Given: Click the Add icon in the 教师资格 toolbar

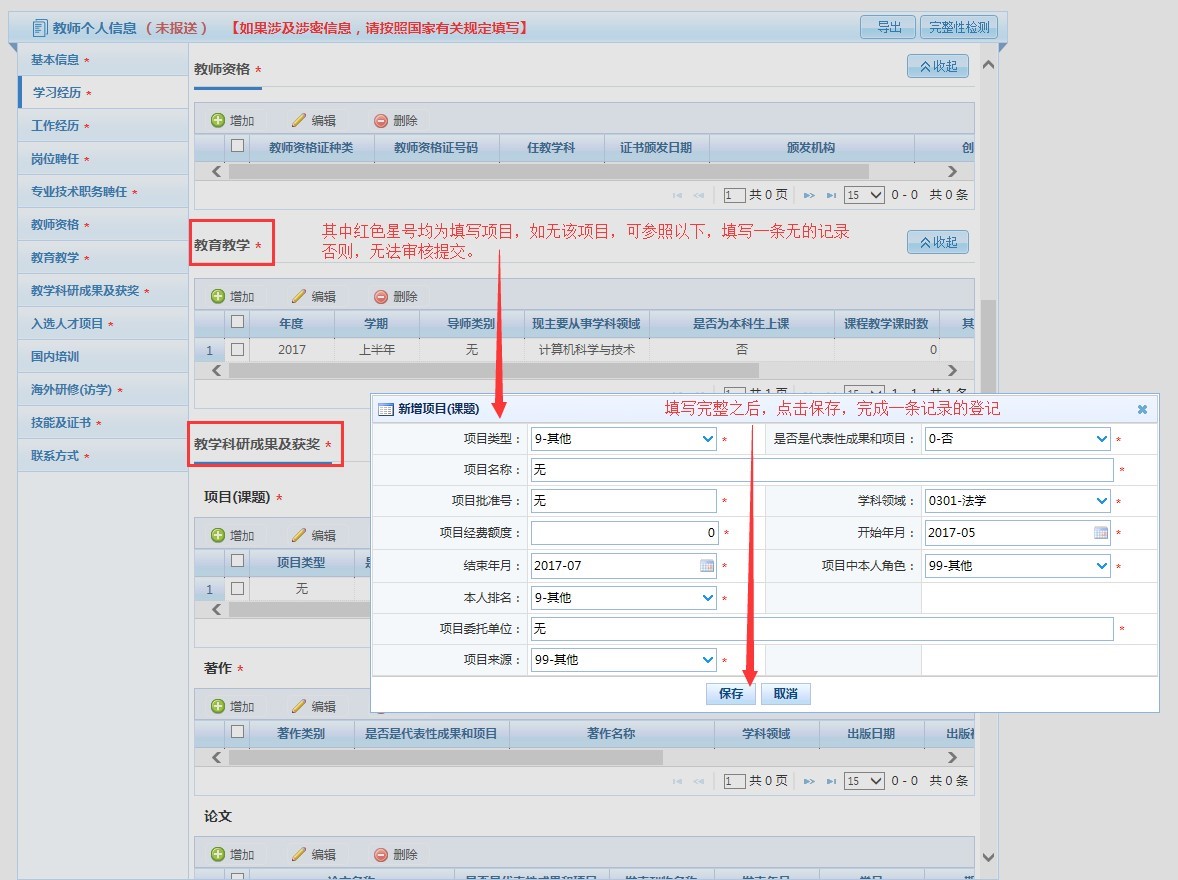Looking at the screenshot, I should pyautogui.click(x=218, y=121).
